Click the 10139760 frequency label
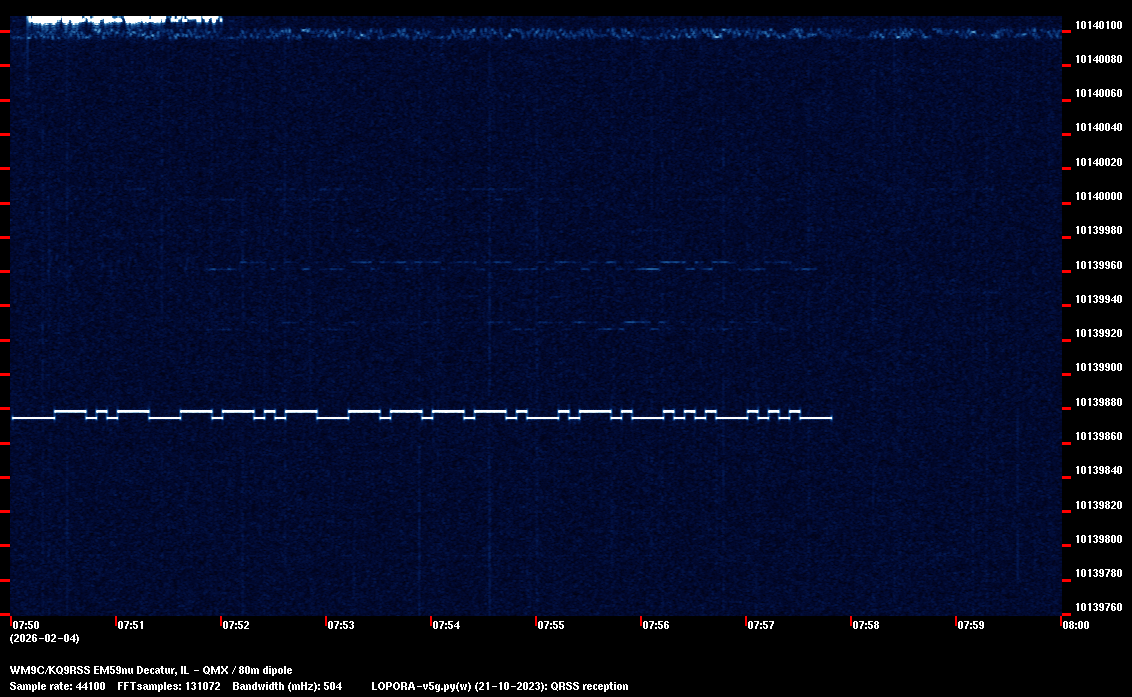Viewport: 1132px width, 697px height. [x=1098, y=607]
